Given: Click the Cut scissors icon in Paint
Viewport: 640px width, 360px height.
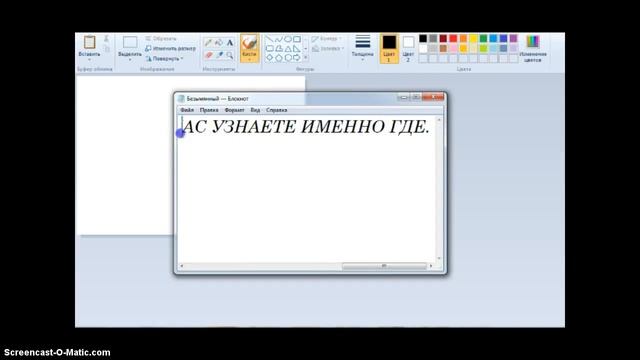Looking at the screenshot, I should point(106,39).
